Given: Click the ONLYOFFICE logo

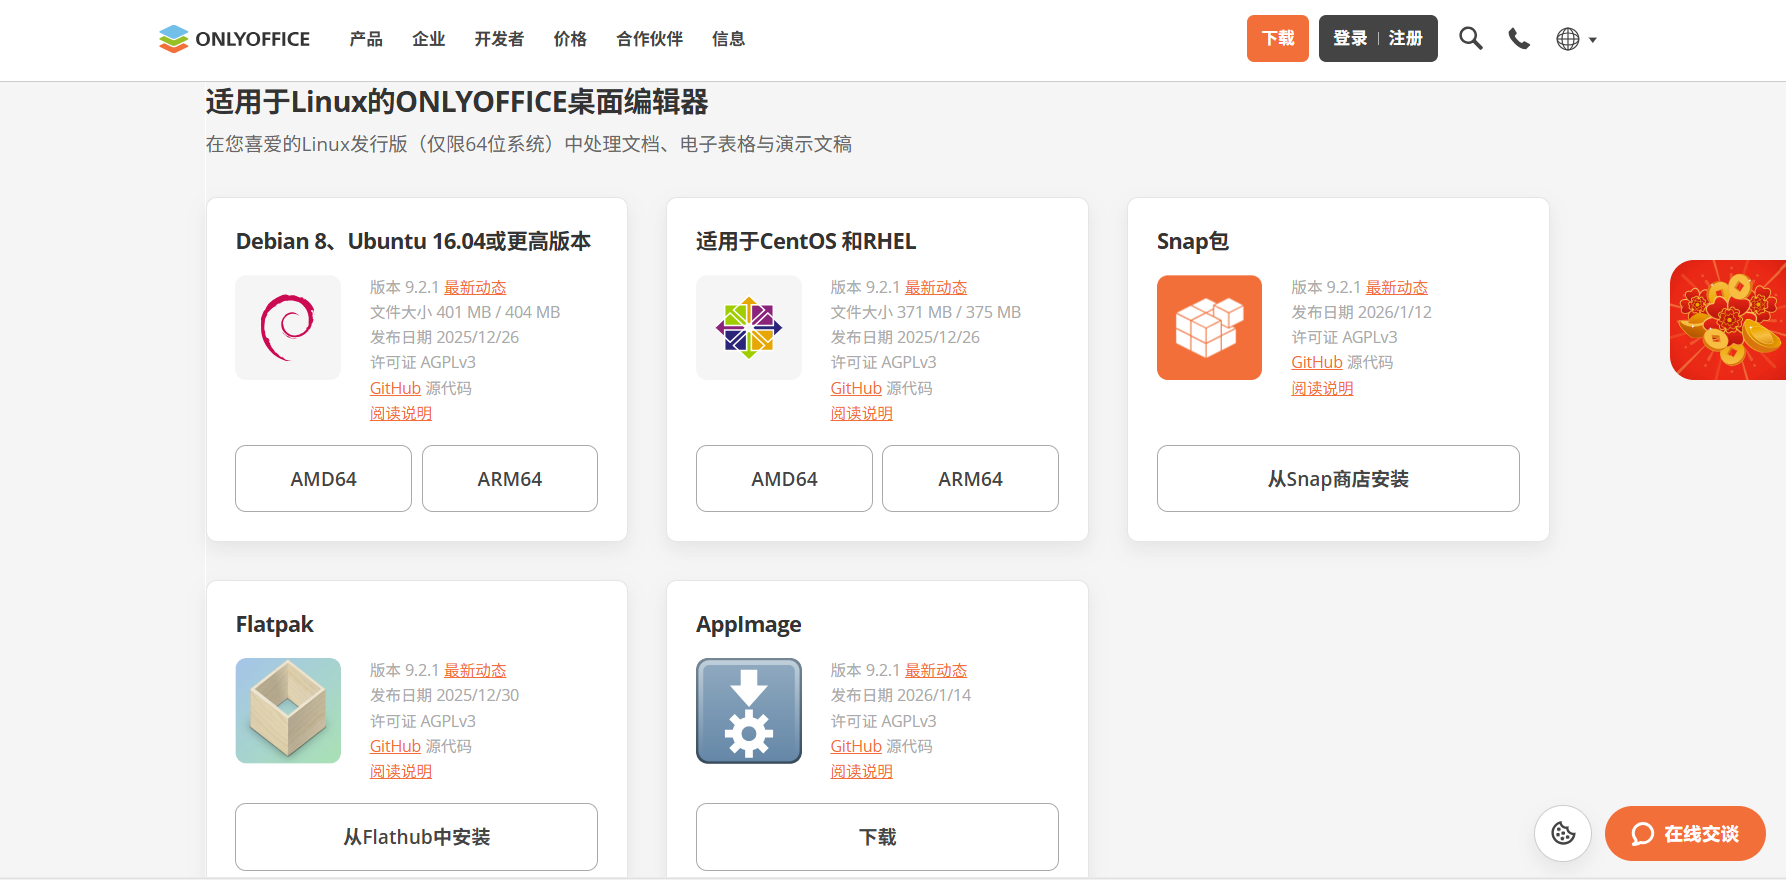Looking at the screenshot, I should click(x=234, y=39).
